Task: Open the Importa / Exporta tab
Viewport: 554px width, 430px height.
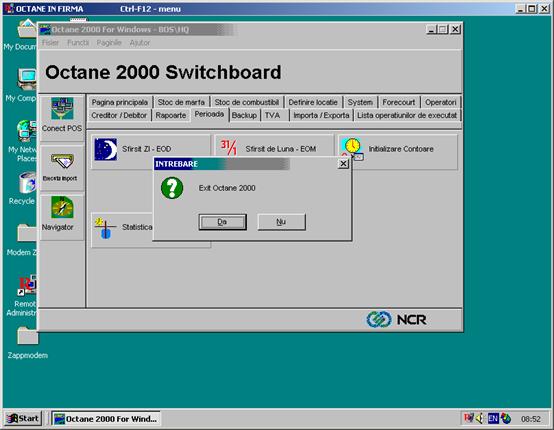Action: click(x=321, y=115)
